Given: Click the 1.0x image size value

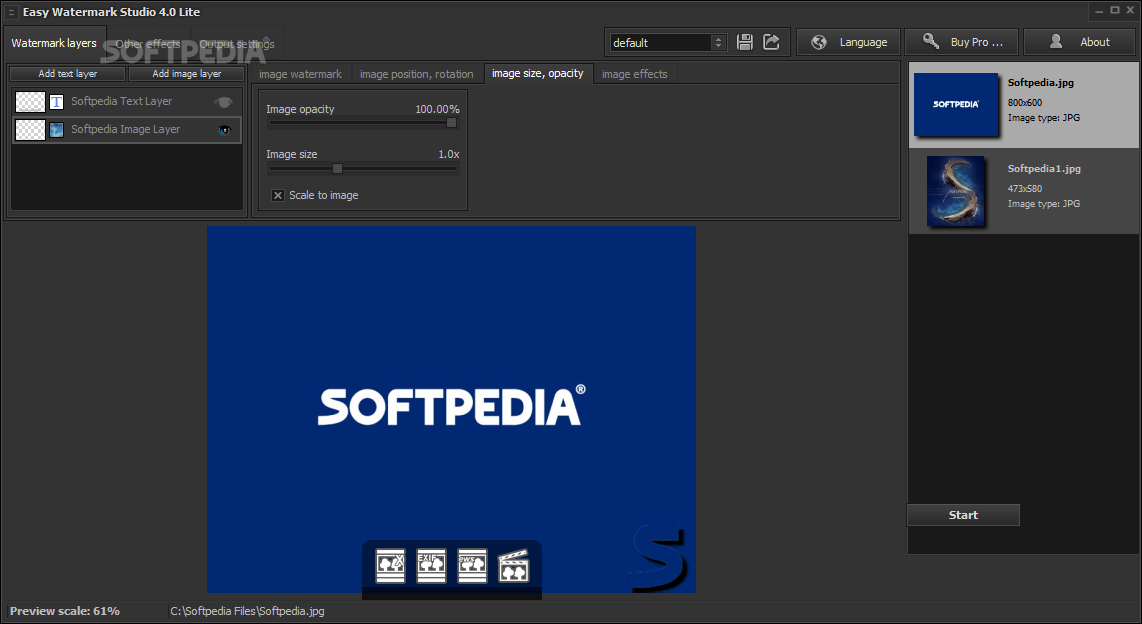Looking at the screenshot, I should pos(449,154).
